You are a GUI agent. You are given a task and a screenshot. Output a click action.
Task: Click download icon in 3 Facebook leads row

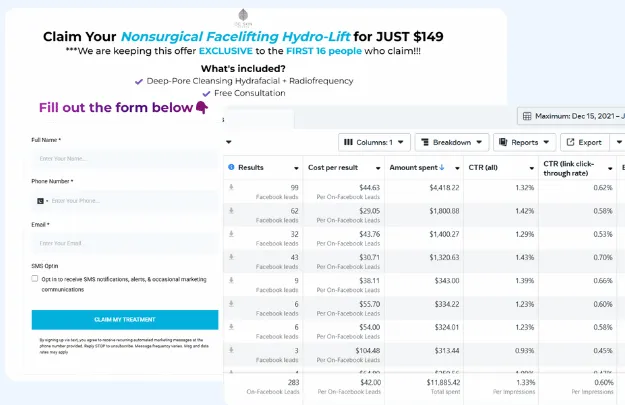[231, 350]
